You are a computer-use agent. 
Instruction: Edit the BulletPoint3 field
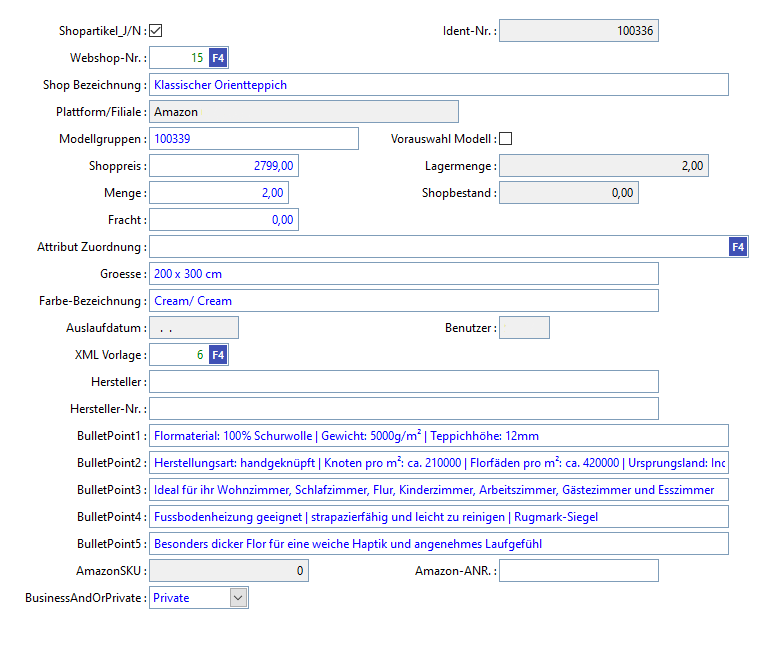439,490
